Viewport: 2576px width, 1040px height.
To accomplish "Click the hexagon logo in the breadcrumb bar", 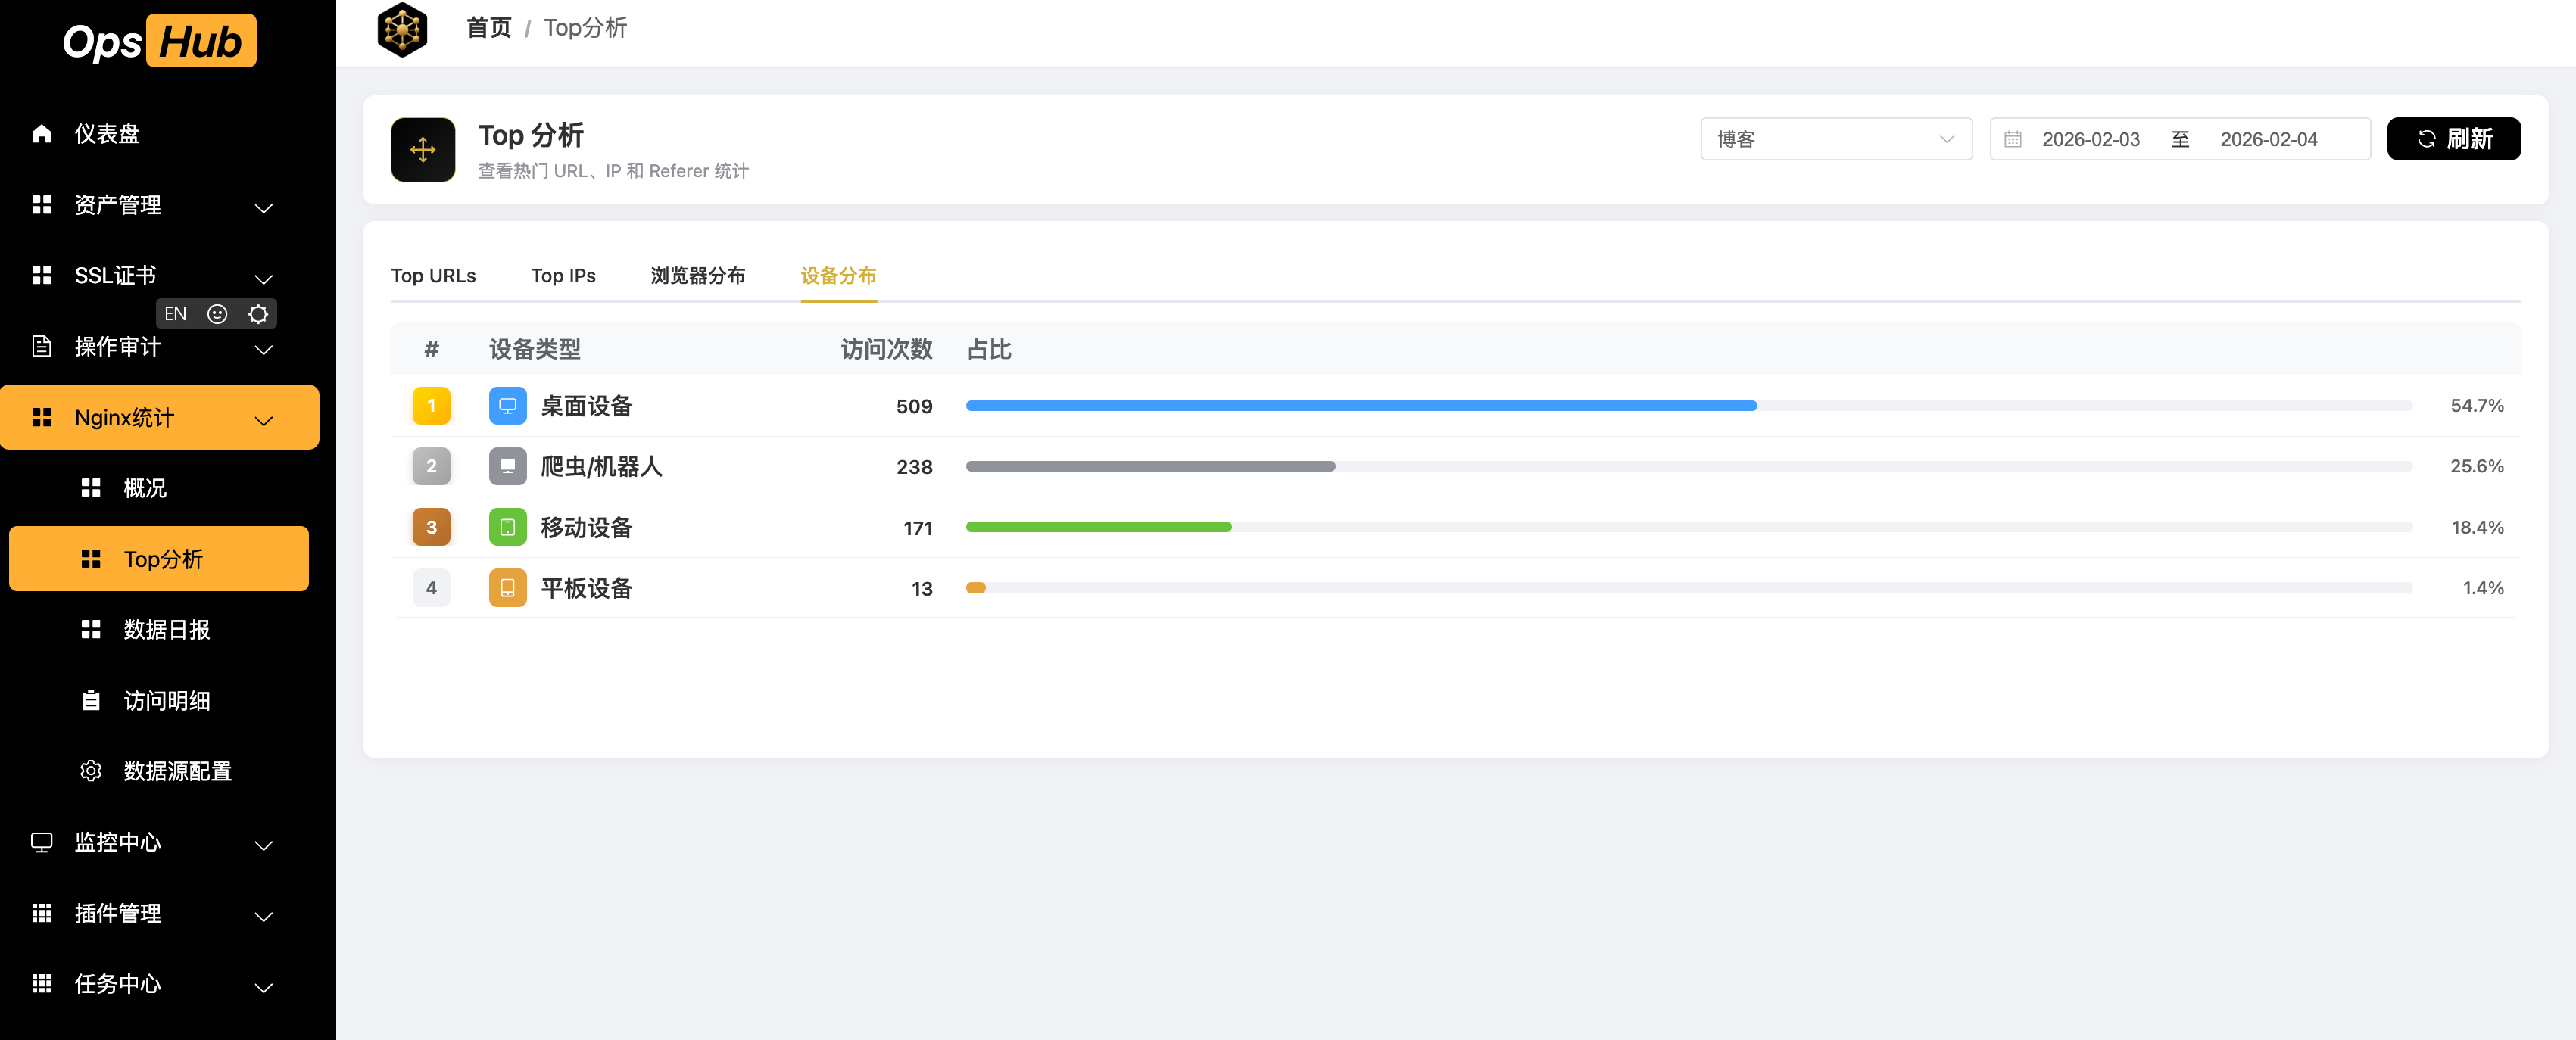I will click(x=401, y=29).
